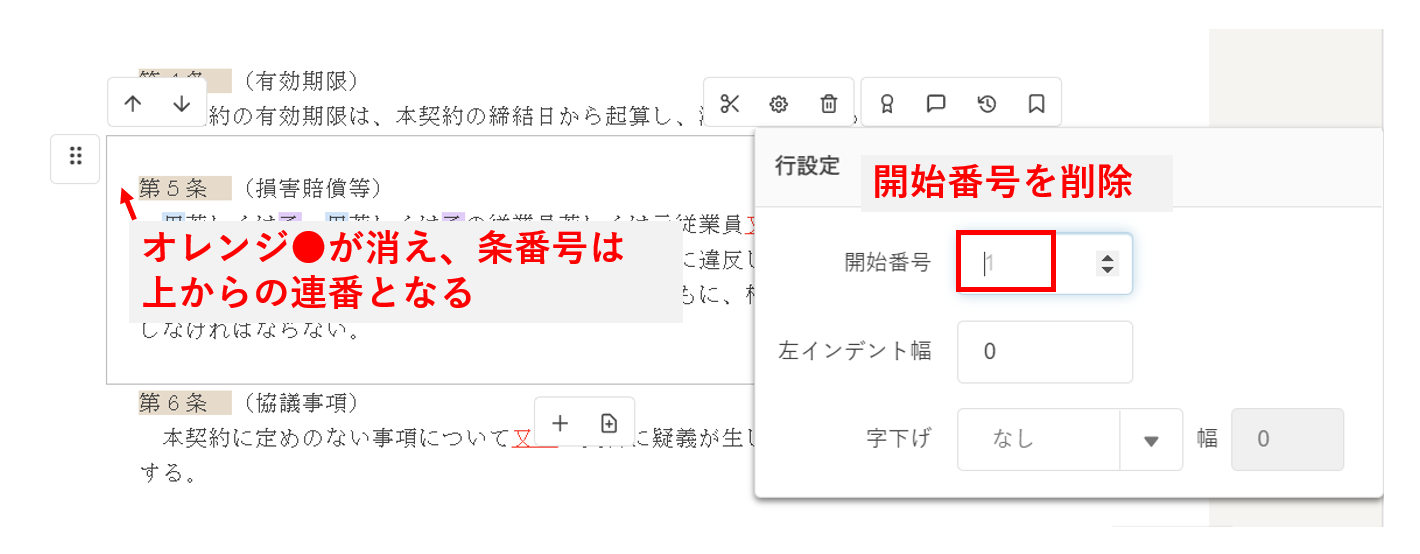Open the 字下げ dropdown showing なし

click(x=1037, y=439)
